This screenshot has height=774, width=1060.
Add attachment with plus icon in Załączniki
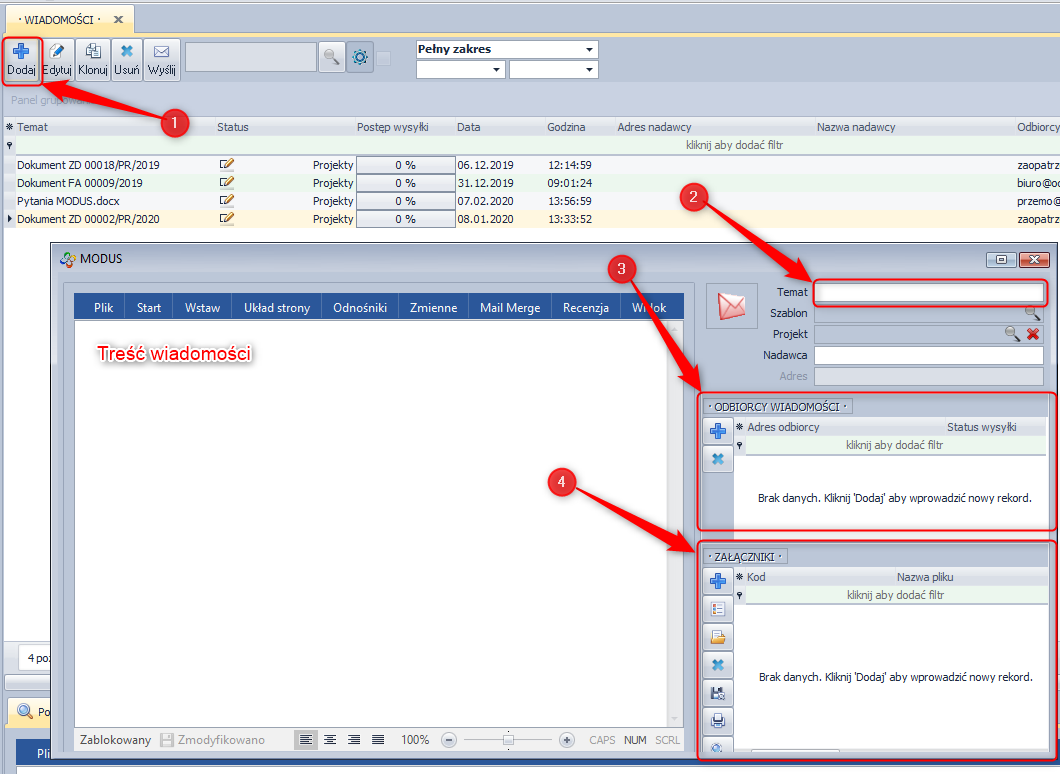tap(717, 581)
